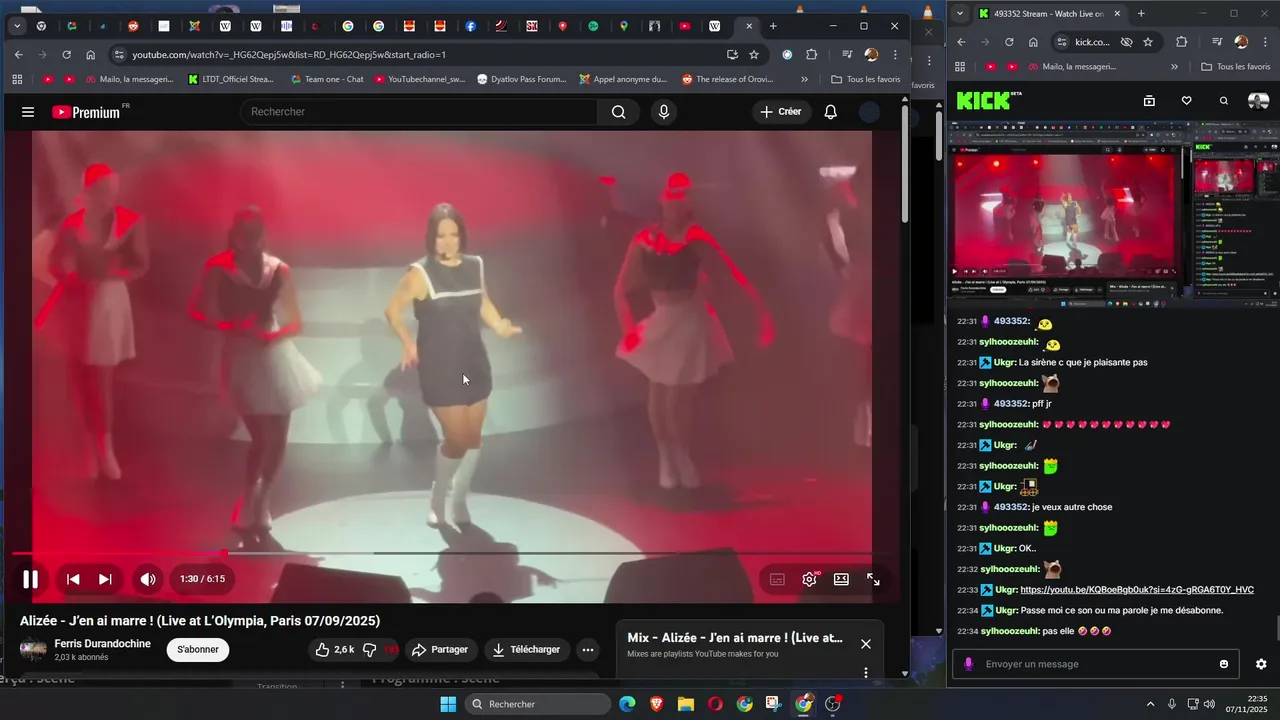The image size is (1280, 720).
Task: Open the Mailo bookmark in the YouTube window
Action: click(x=129, y=79)
